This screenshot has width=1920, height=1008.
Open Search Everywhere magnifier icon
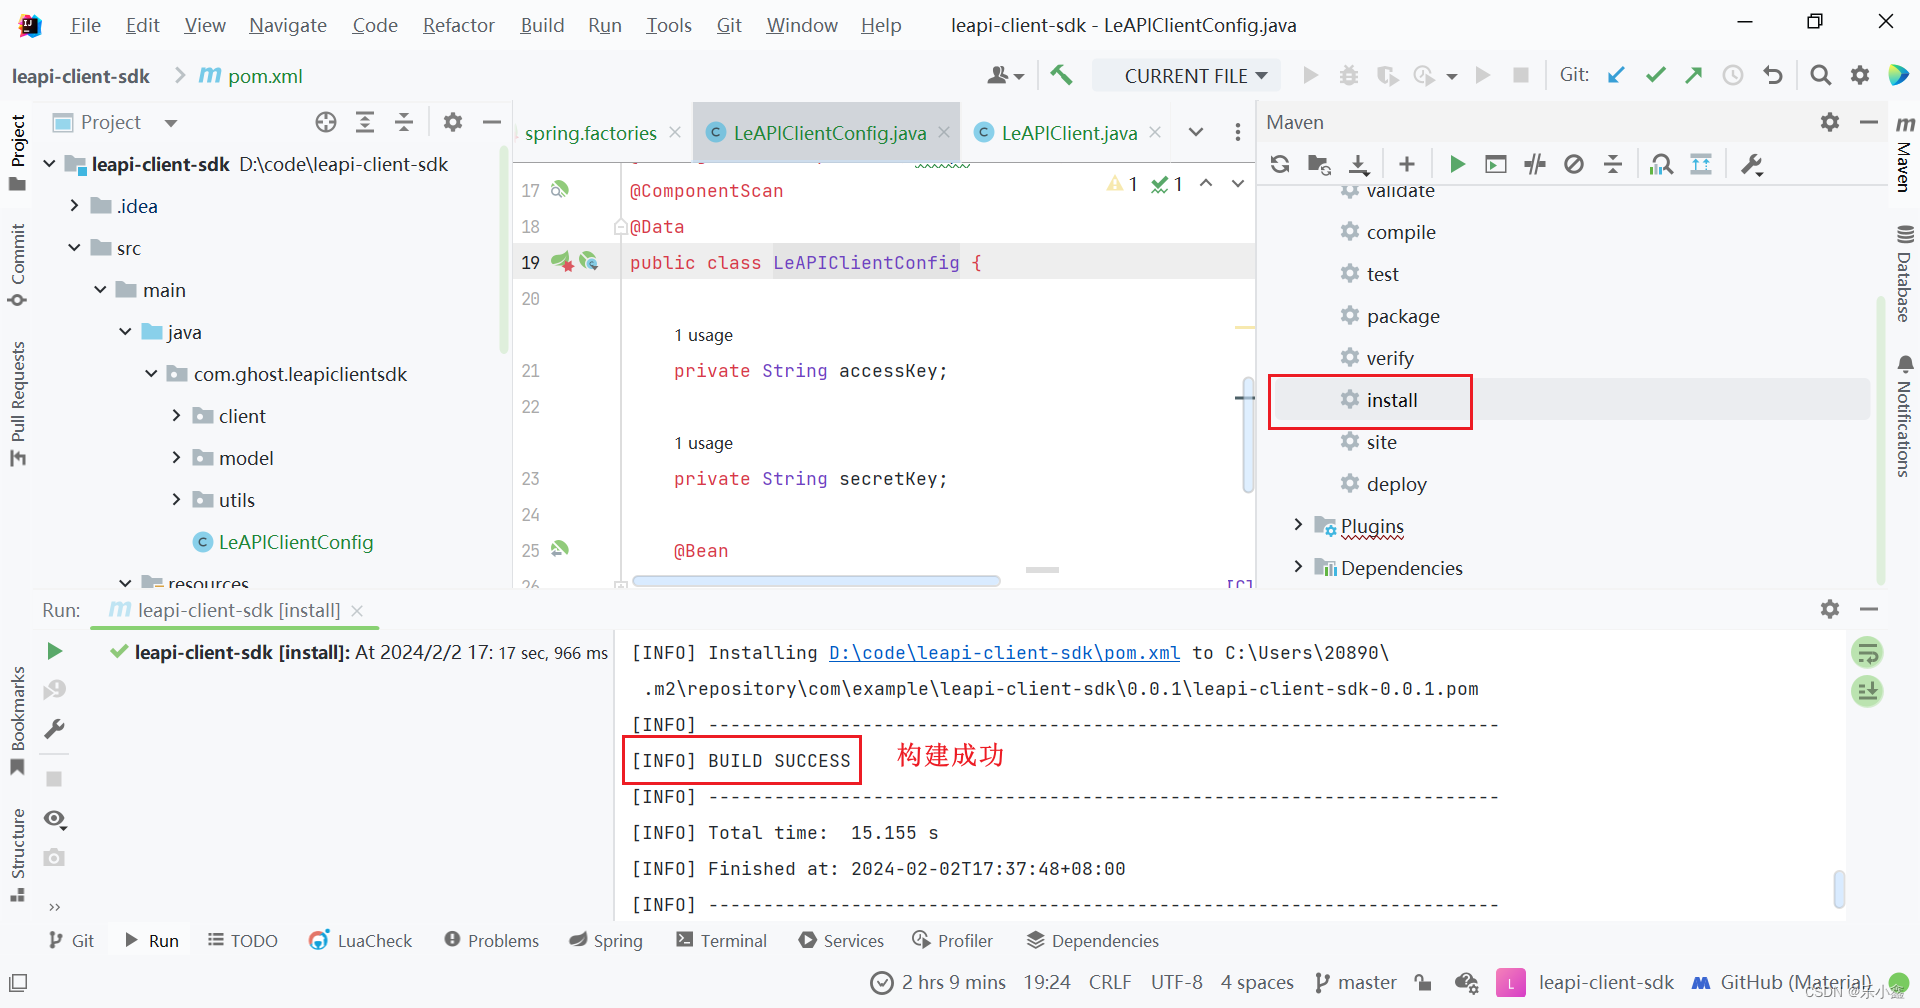1820,74
